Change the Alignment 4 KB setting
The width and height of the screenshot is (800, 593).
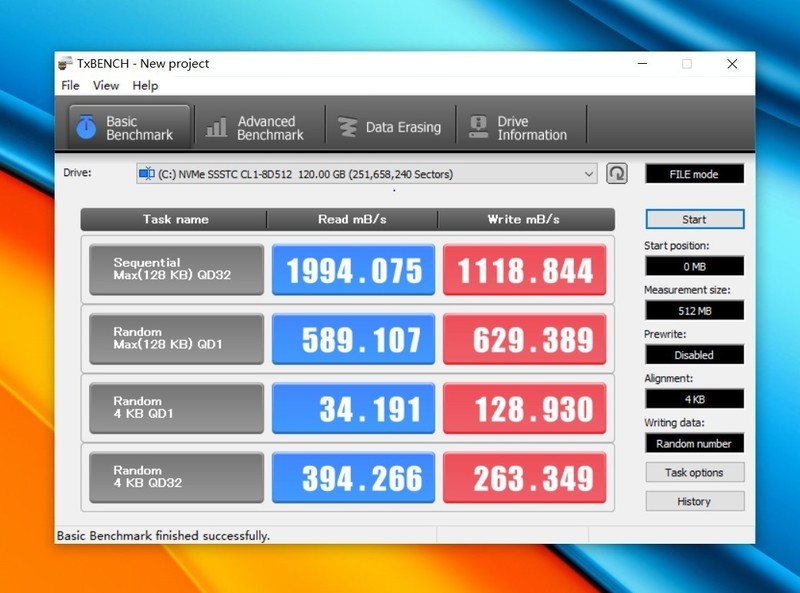click(694, 399)
